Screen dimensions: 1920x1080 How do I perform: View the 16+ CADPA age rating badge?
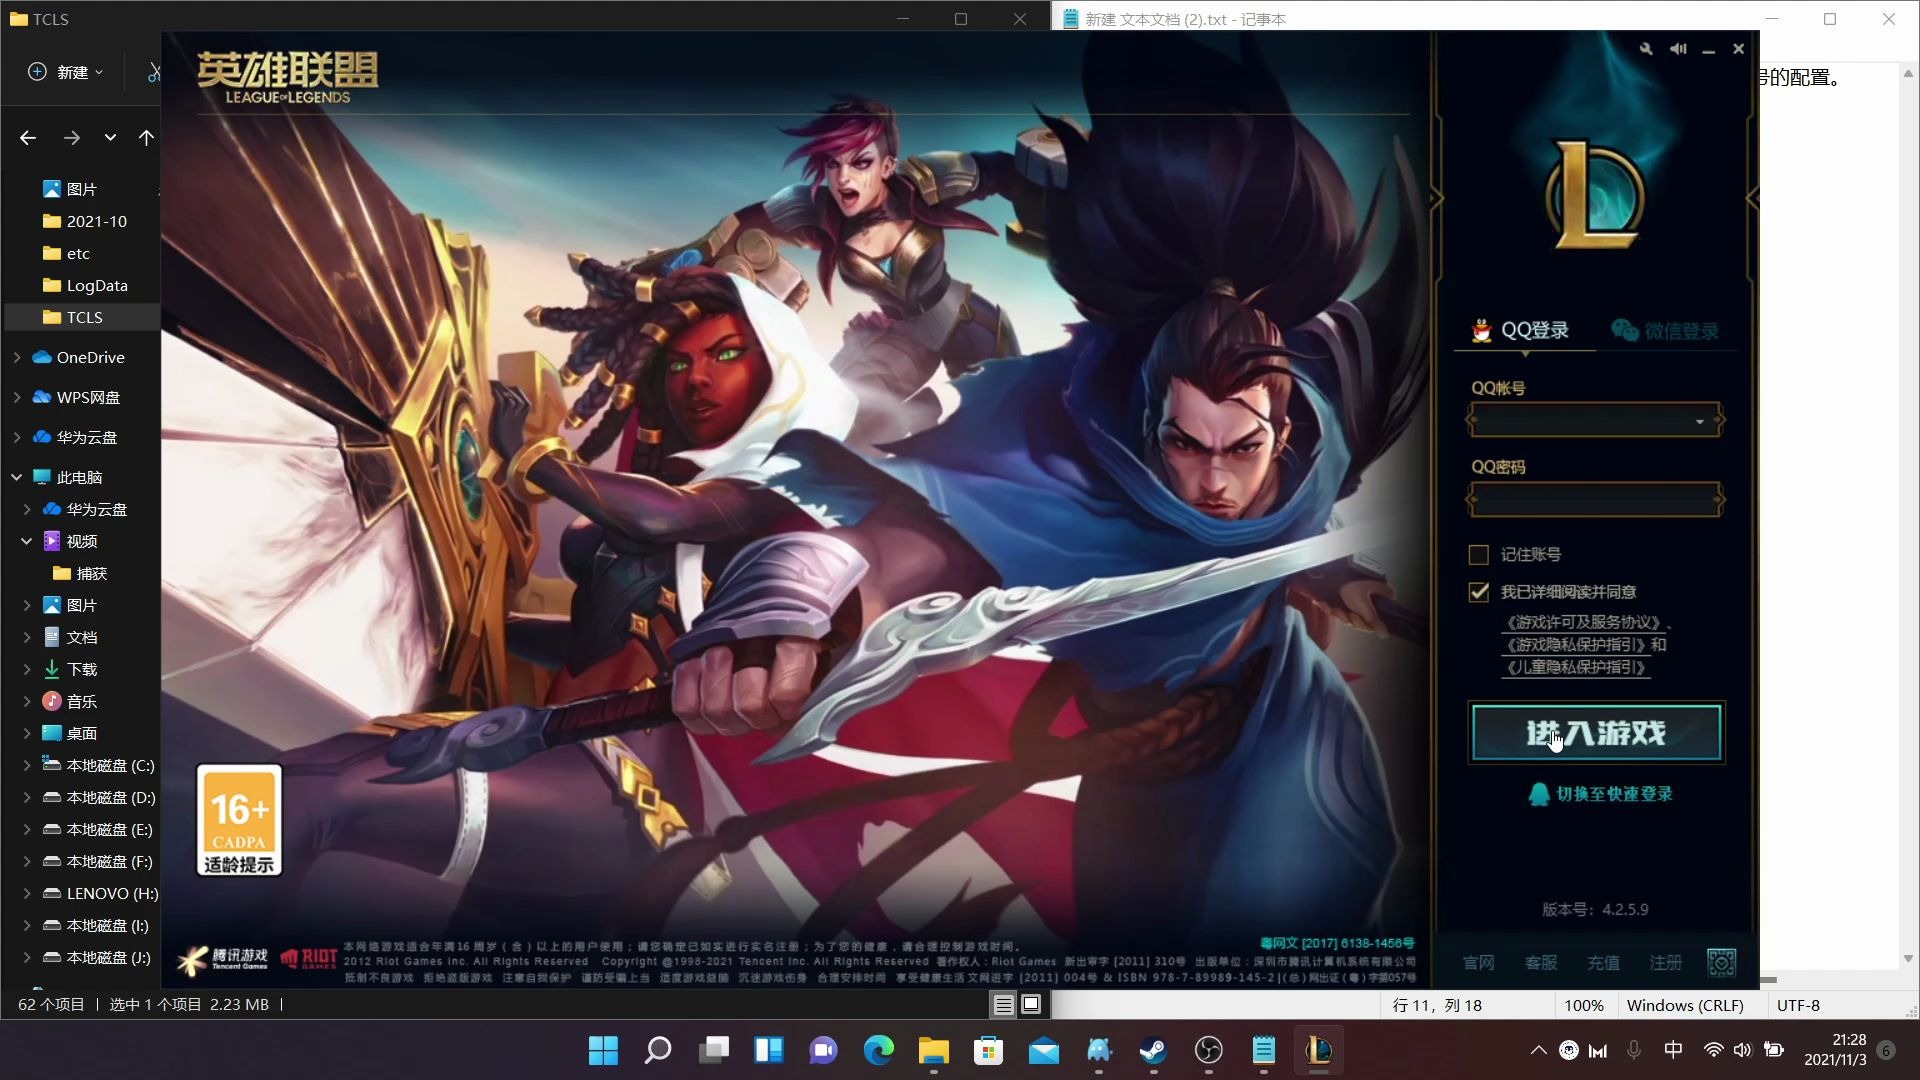pyautogui.click(x=238, y=820)
